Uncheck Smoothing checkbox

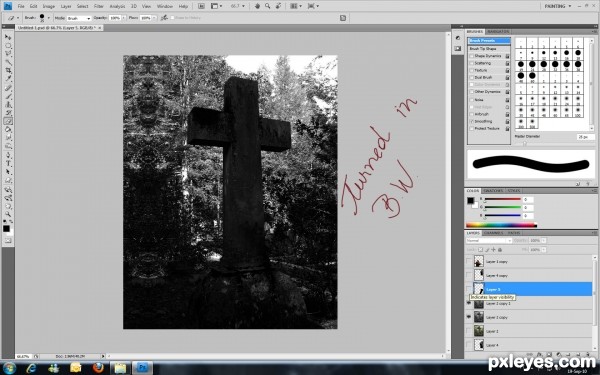coord(471,121)
